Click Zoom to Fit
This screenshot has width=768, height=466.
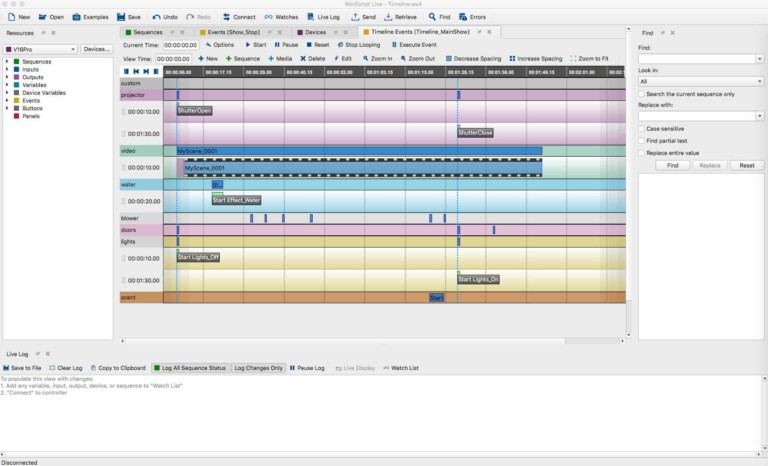pyautogui.click(x=589, y=58)
